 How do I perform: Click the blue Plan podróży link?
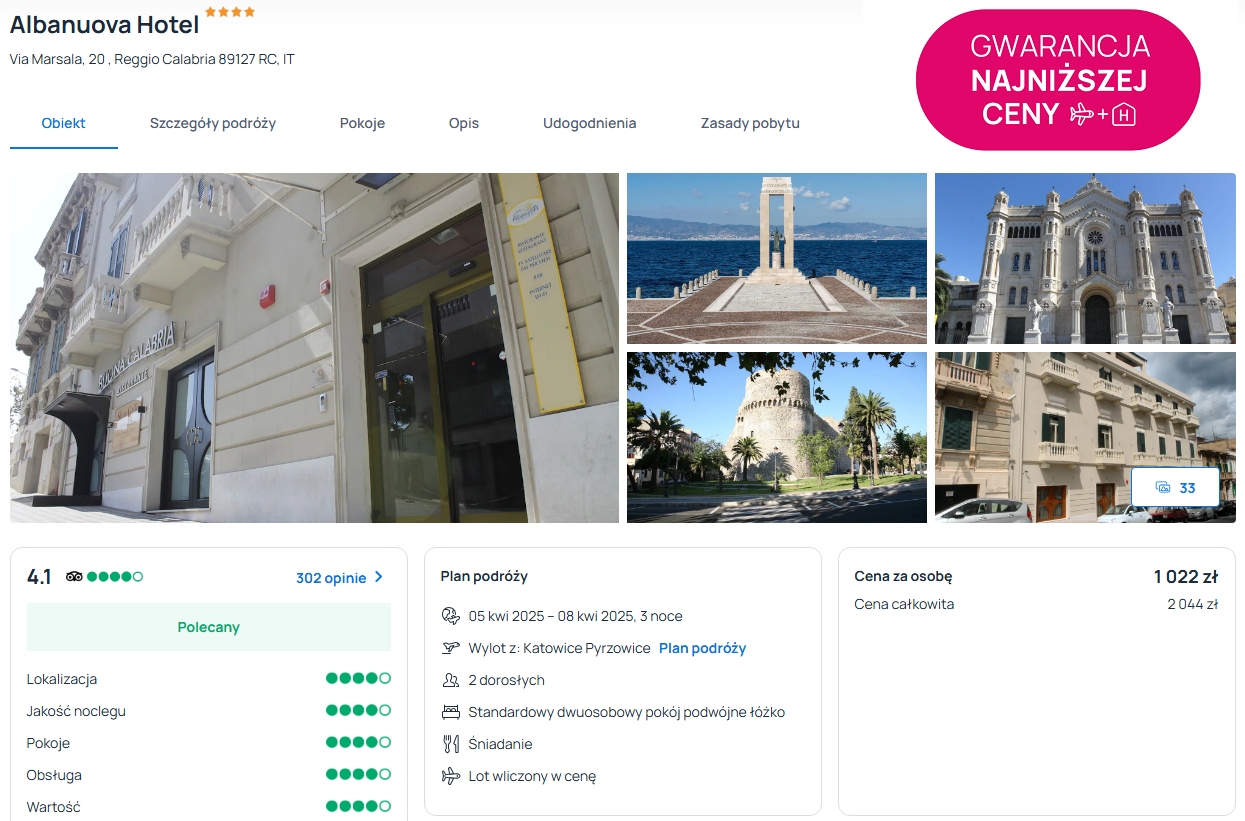click(x=702, y=648)
